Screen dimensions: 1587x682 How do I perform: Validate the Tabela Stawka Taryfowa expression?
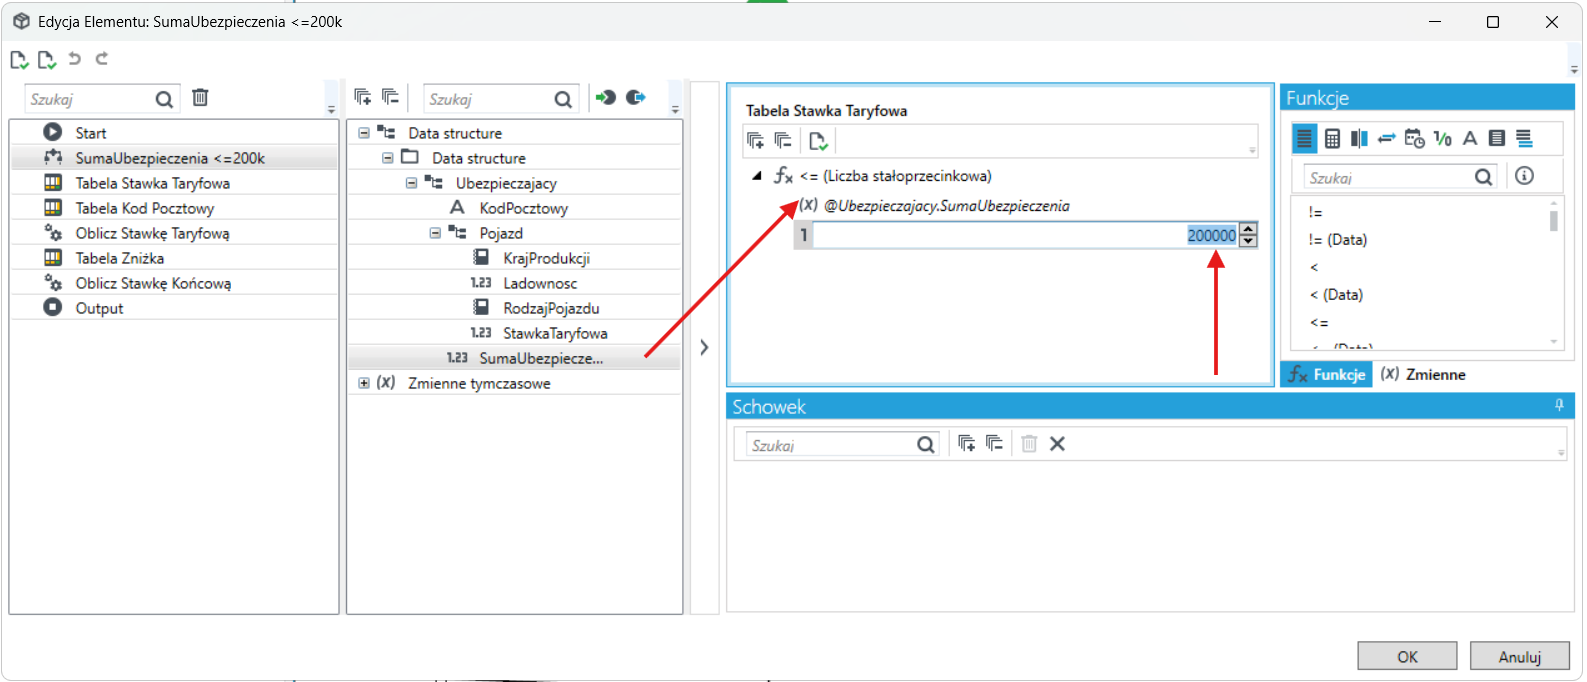[818, 141]
